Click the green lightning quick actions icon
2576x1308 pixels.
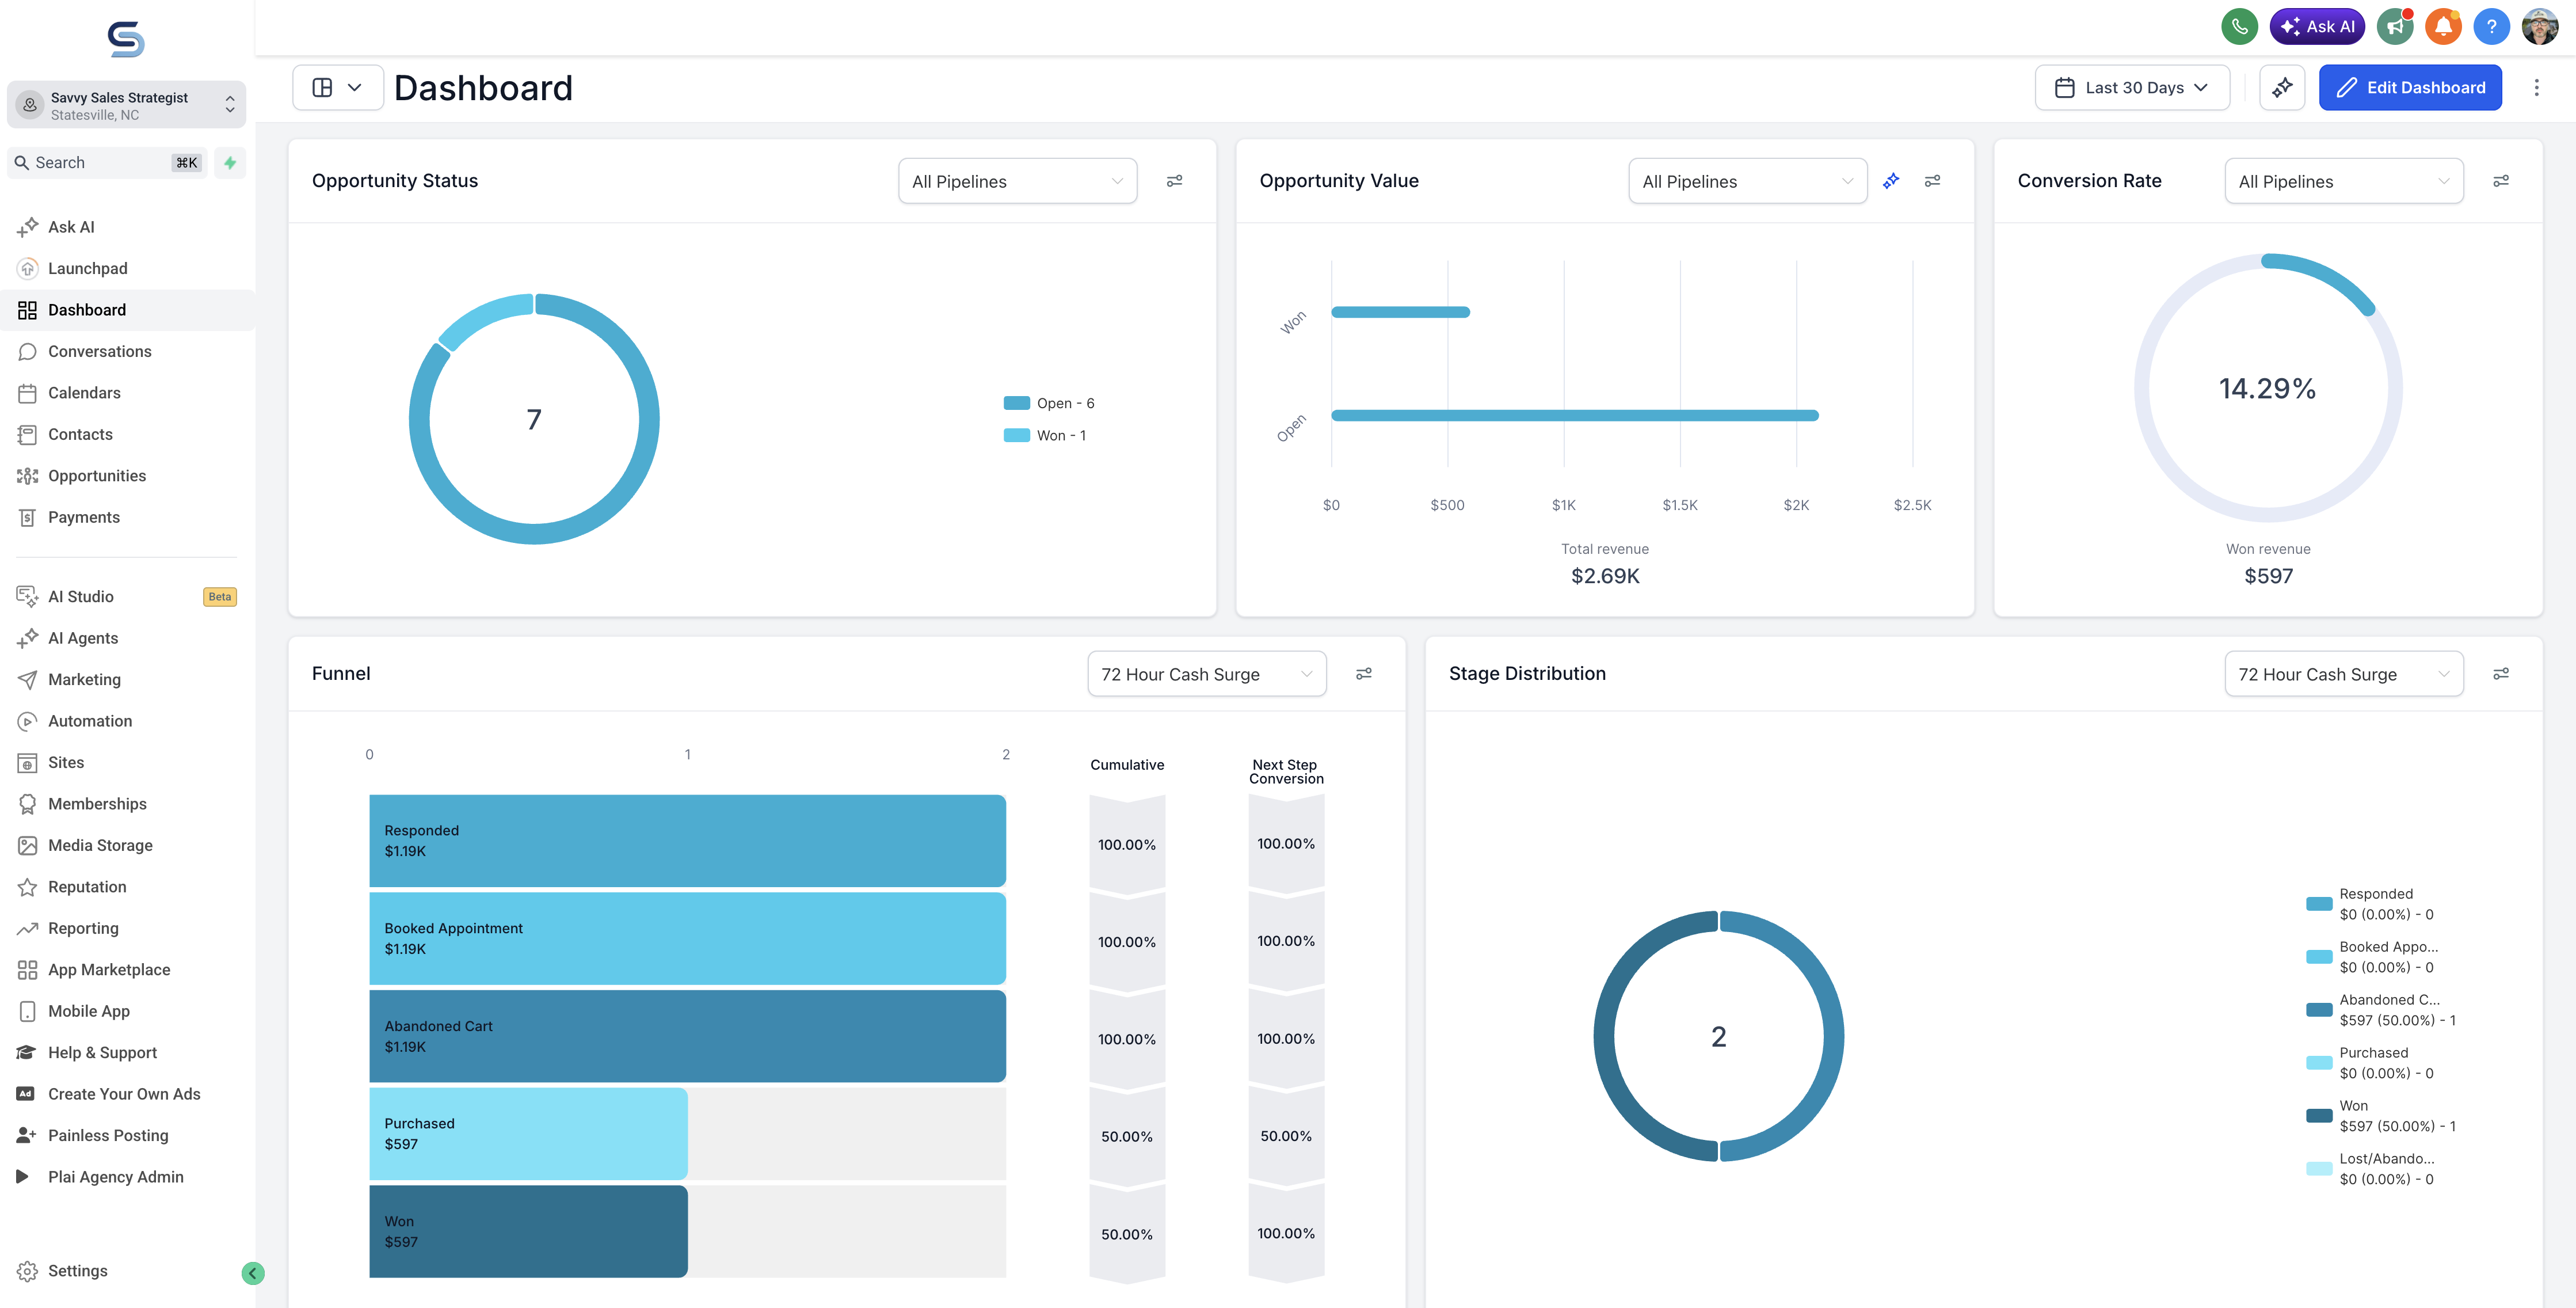pos(230,163)
